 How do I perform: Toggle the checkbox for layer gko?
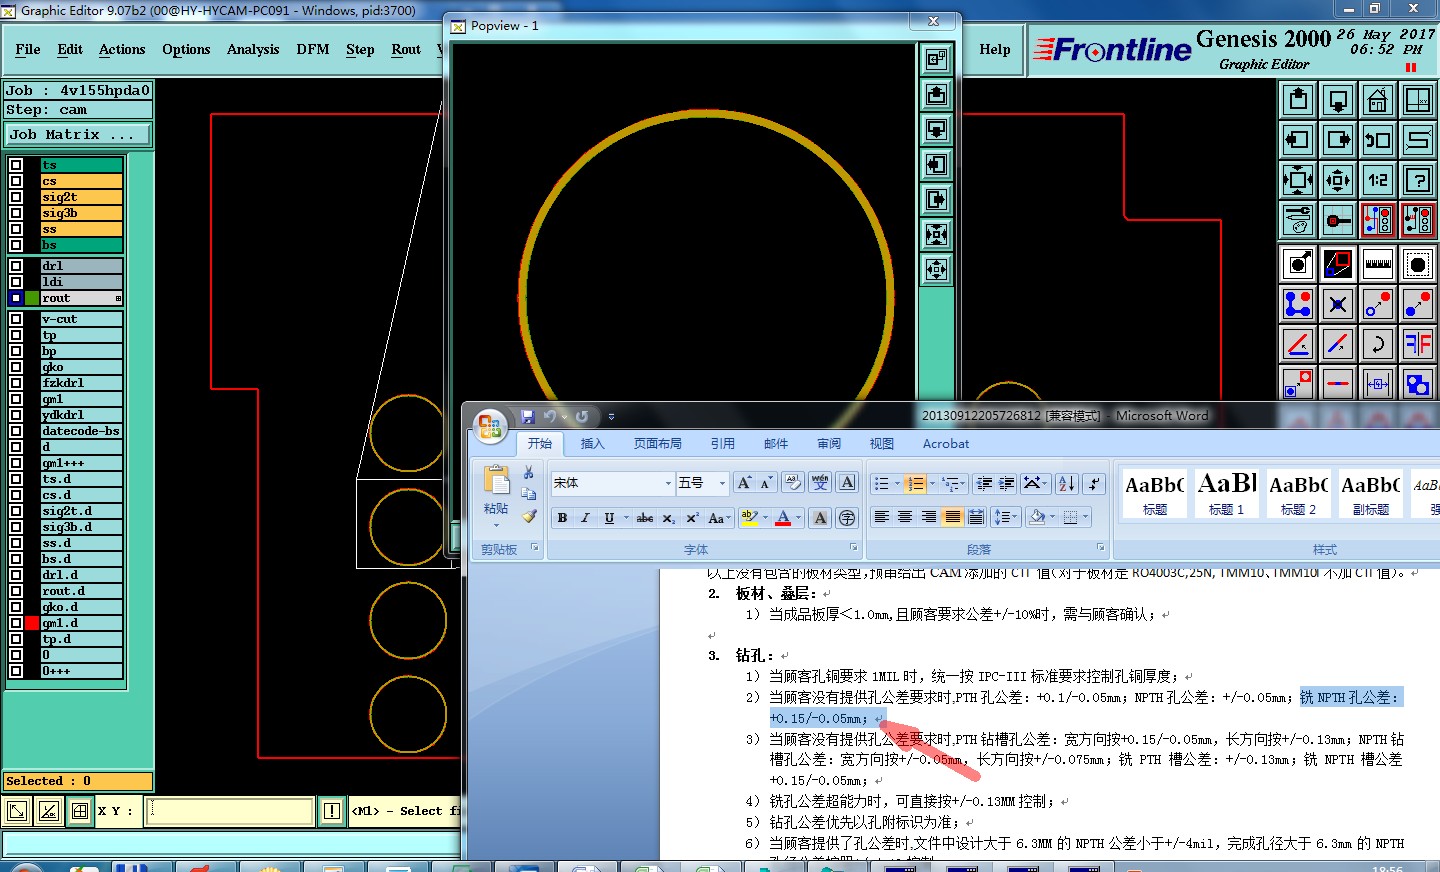coord(16,367)
